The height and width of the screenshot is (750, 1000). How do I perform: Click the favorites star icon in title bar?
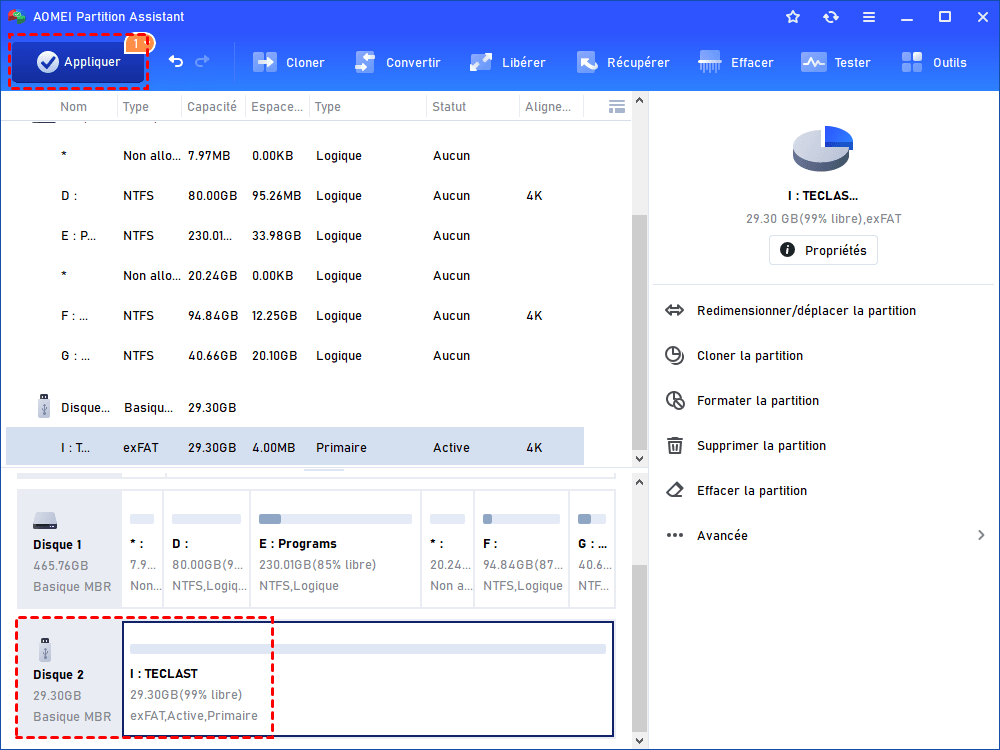[x=793, y=17]
